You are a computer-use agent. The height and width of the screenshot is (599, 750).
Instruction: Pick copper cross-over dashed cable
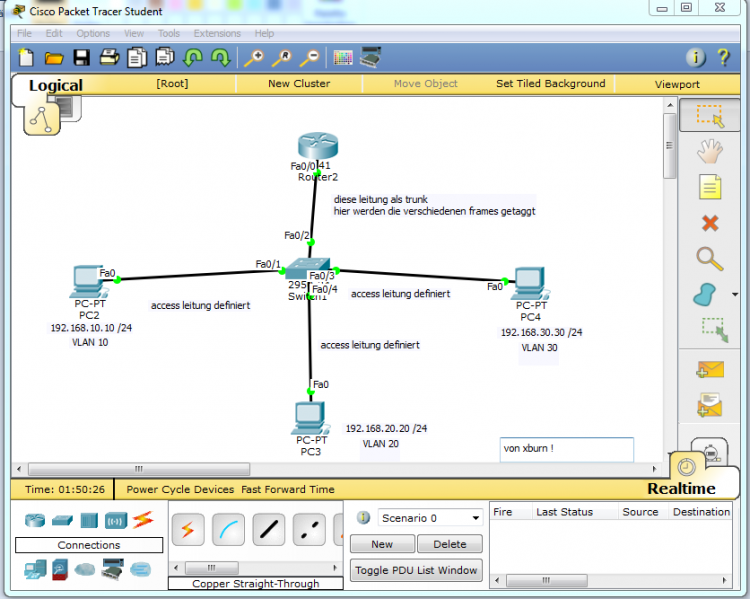[x=309, y=530]
